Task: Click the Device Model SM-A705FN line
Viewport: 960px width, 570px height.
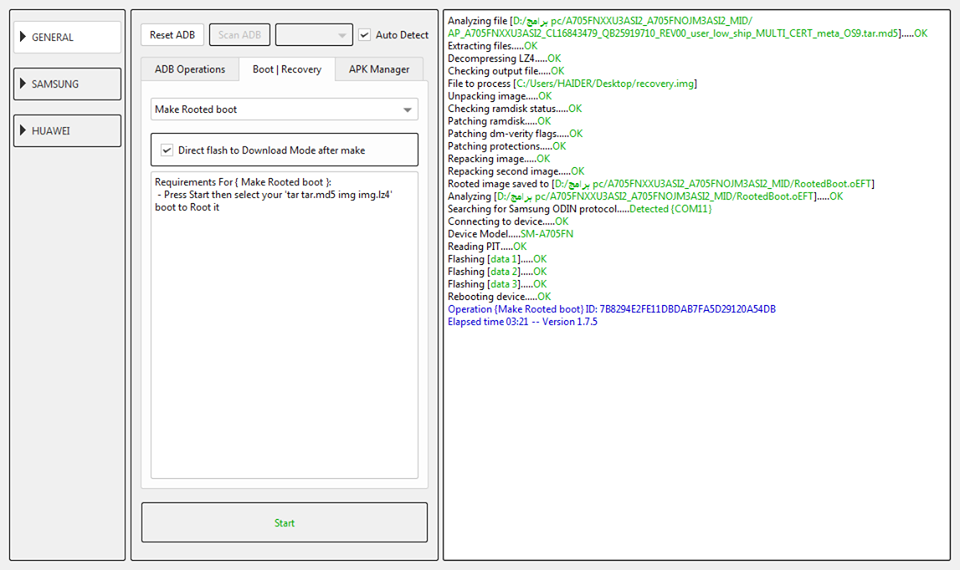Action: point(510,234)
